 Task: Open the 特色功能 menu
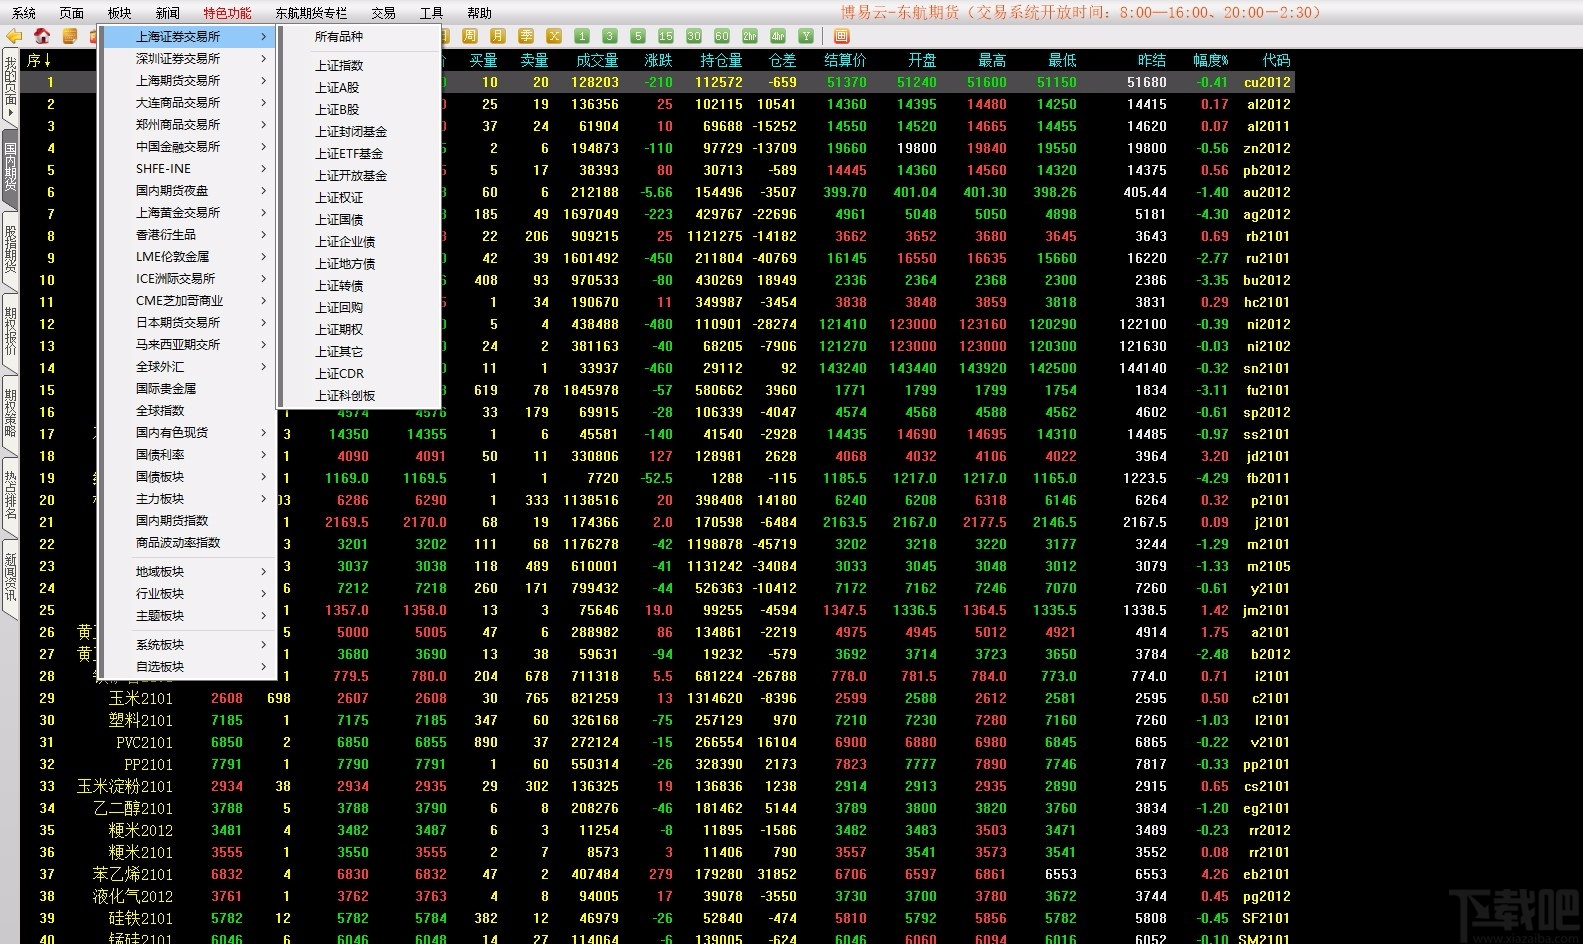click(x=228, y=13)
